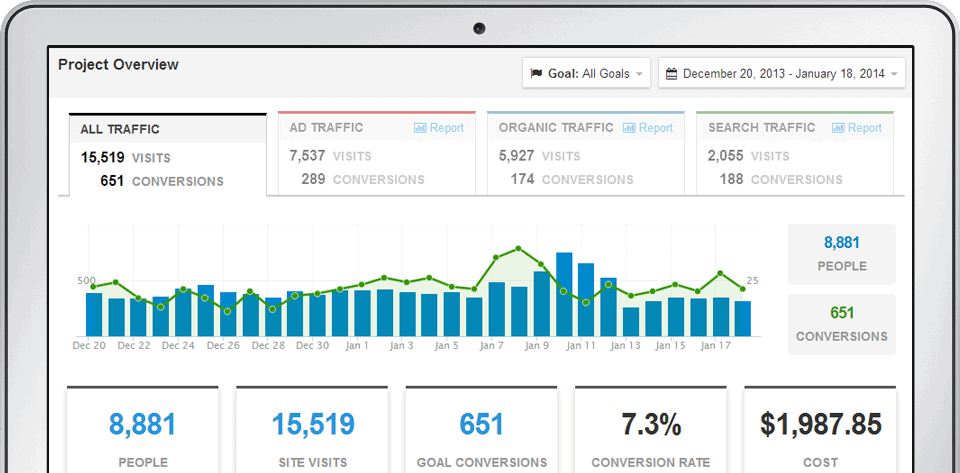Click the 8,881 People summary card
The height and width of the screenshot is (473, 960).
click(x=143, y=430)
